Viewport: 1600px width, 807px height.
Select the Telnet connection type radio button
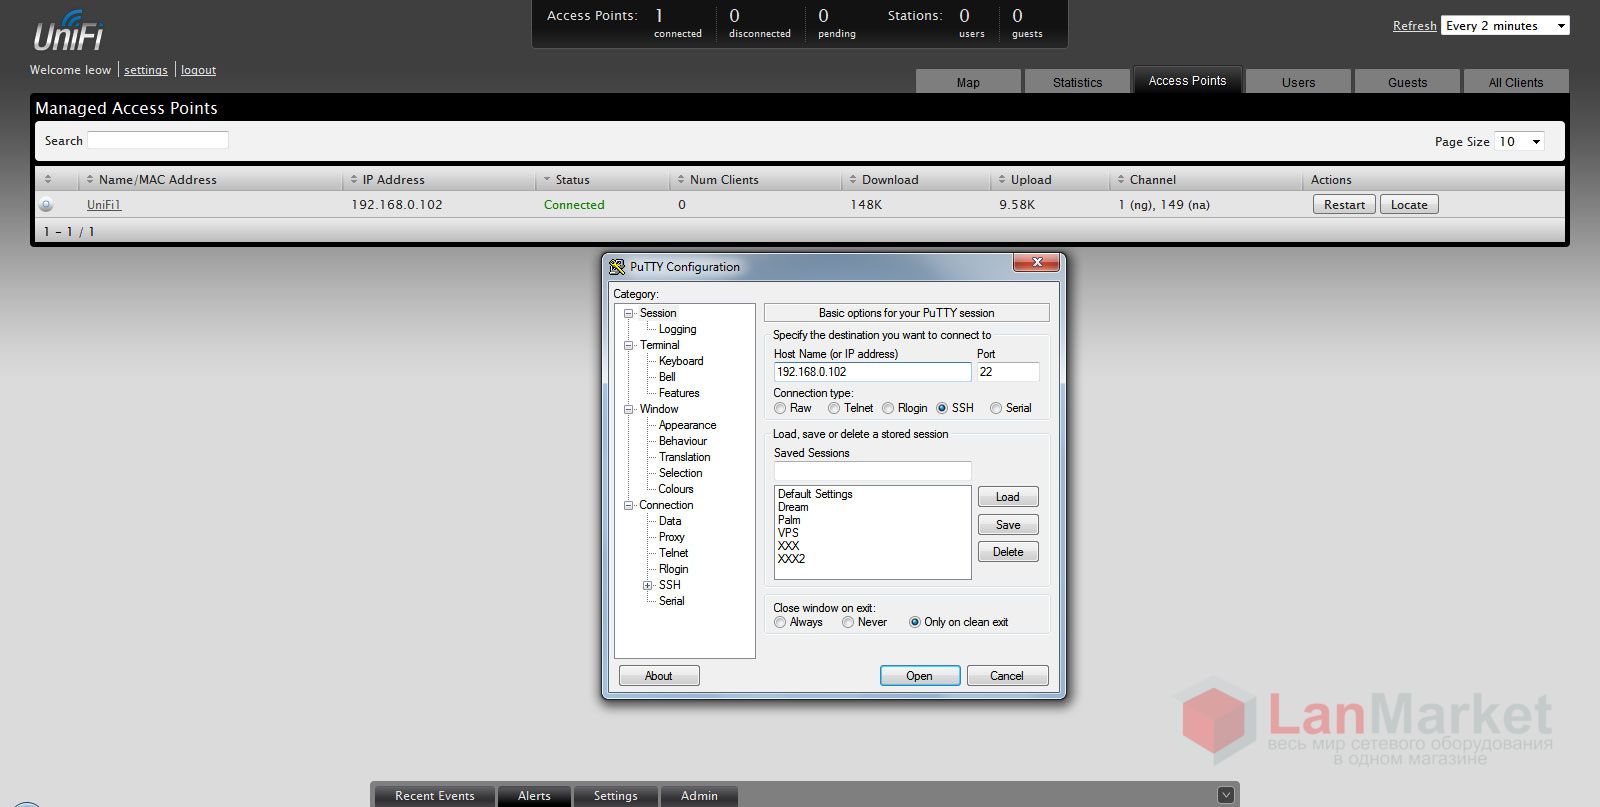pyautogui.click(x=834, y=408)
